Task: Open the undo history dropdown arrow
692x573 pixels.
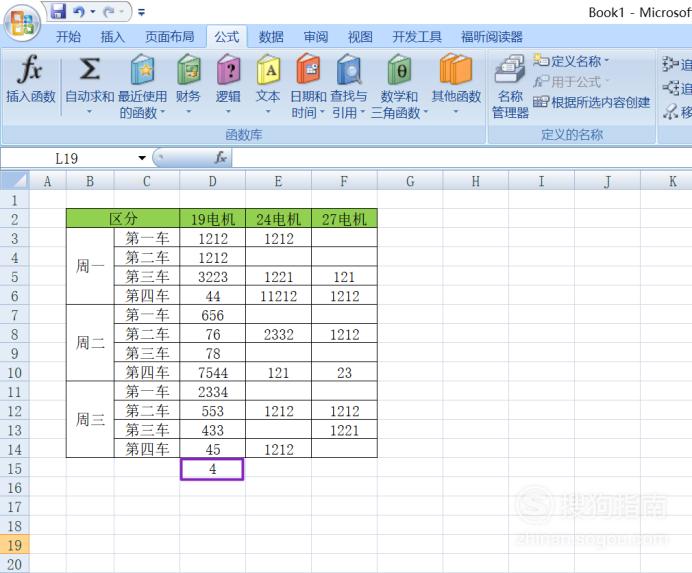Action: point(93,11)
